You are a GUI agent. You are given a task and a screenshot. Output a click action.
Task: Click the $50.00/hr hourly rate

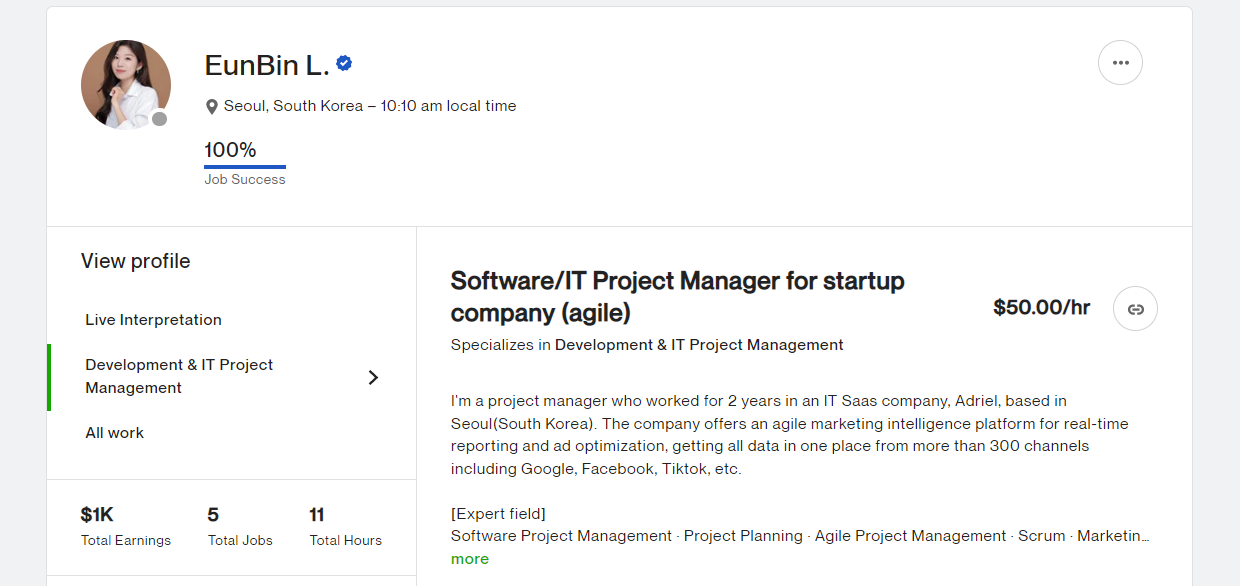pos(1041,308)
